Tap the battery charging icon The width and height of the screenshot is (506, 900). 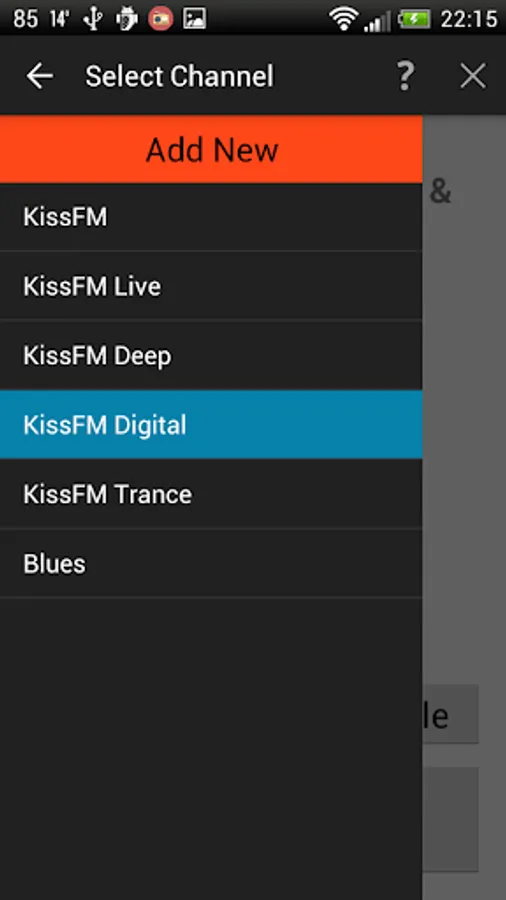[x=414, y=19]
